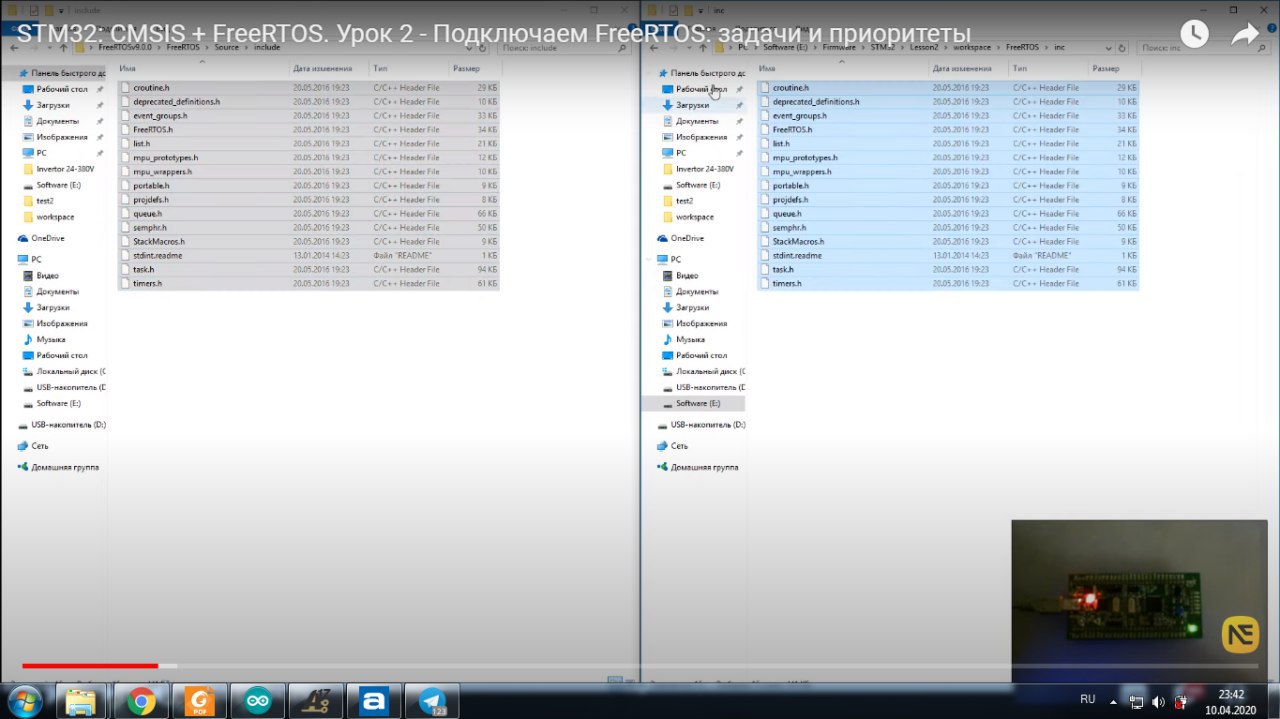This screenshot has height=719, width=1280.
Task: Click the Поиск: inc search field
Action: pyautogui.click(x=1205, y=47)
